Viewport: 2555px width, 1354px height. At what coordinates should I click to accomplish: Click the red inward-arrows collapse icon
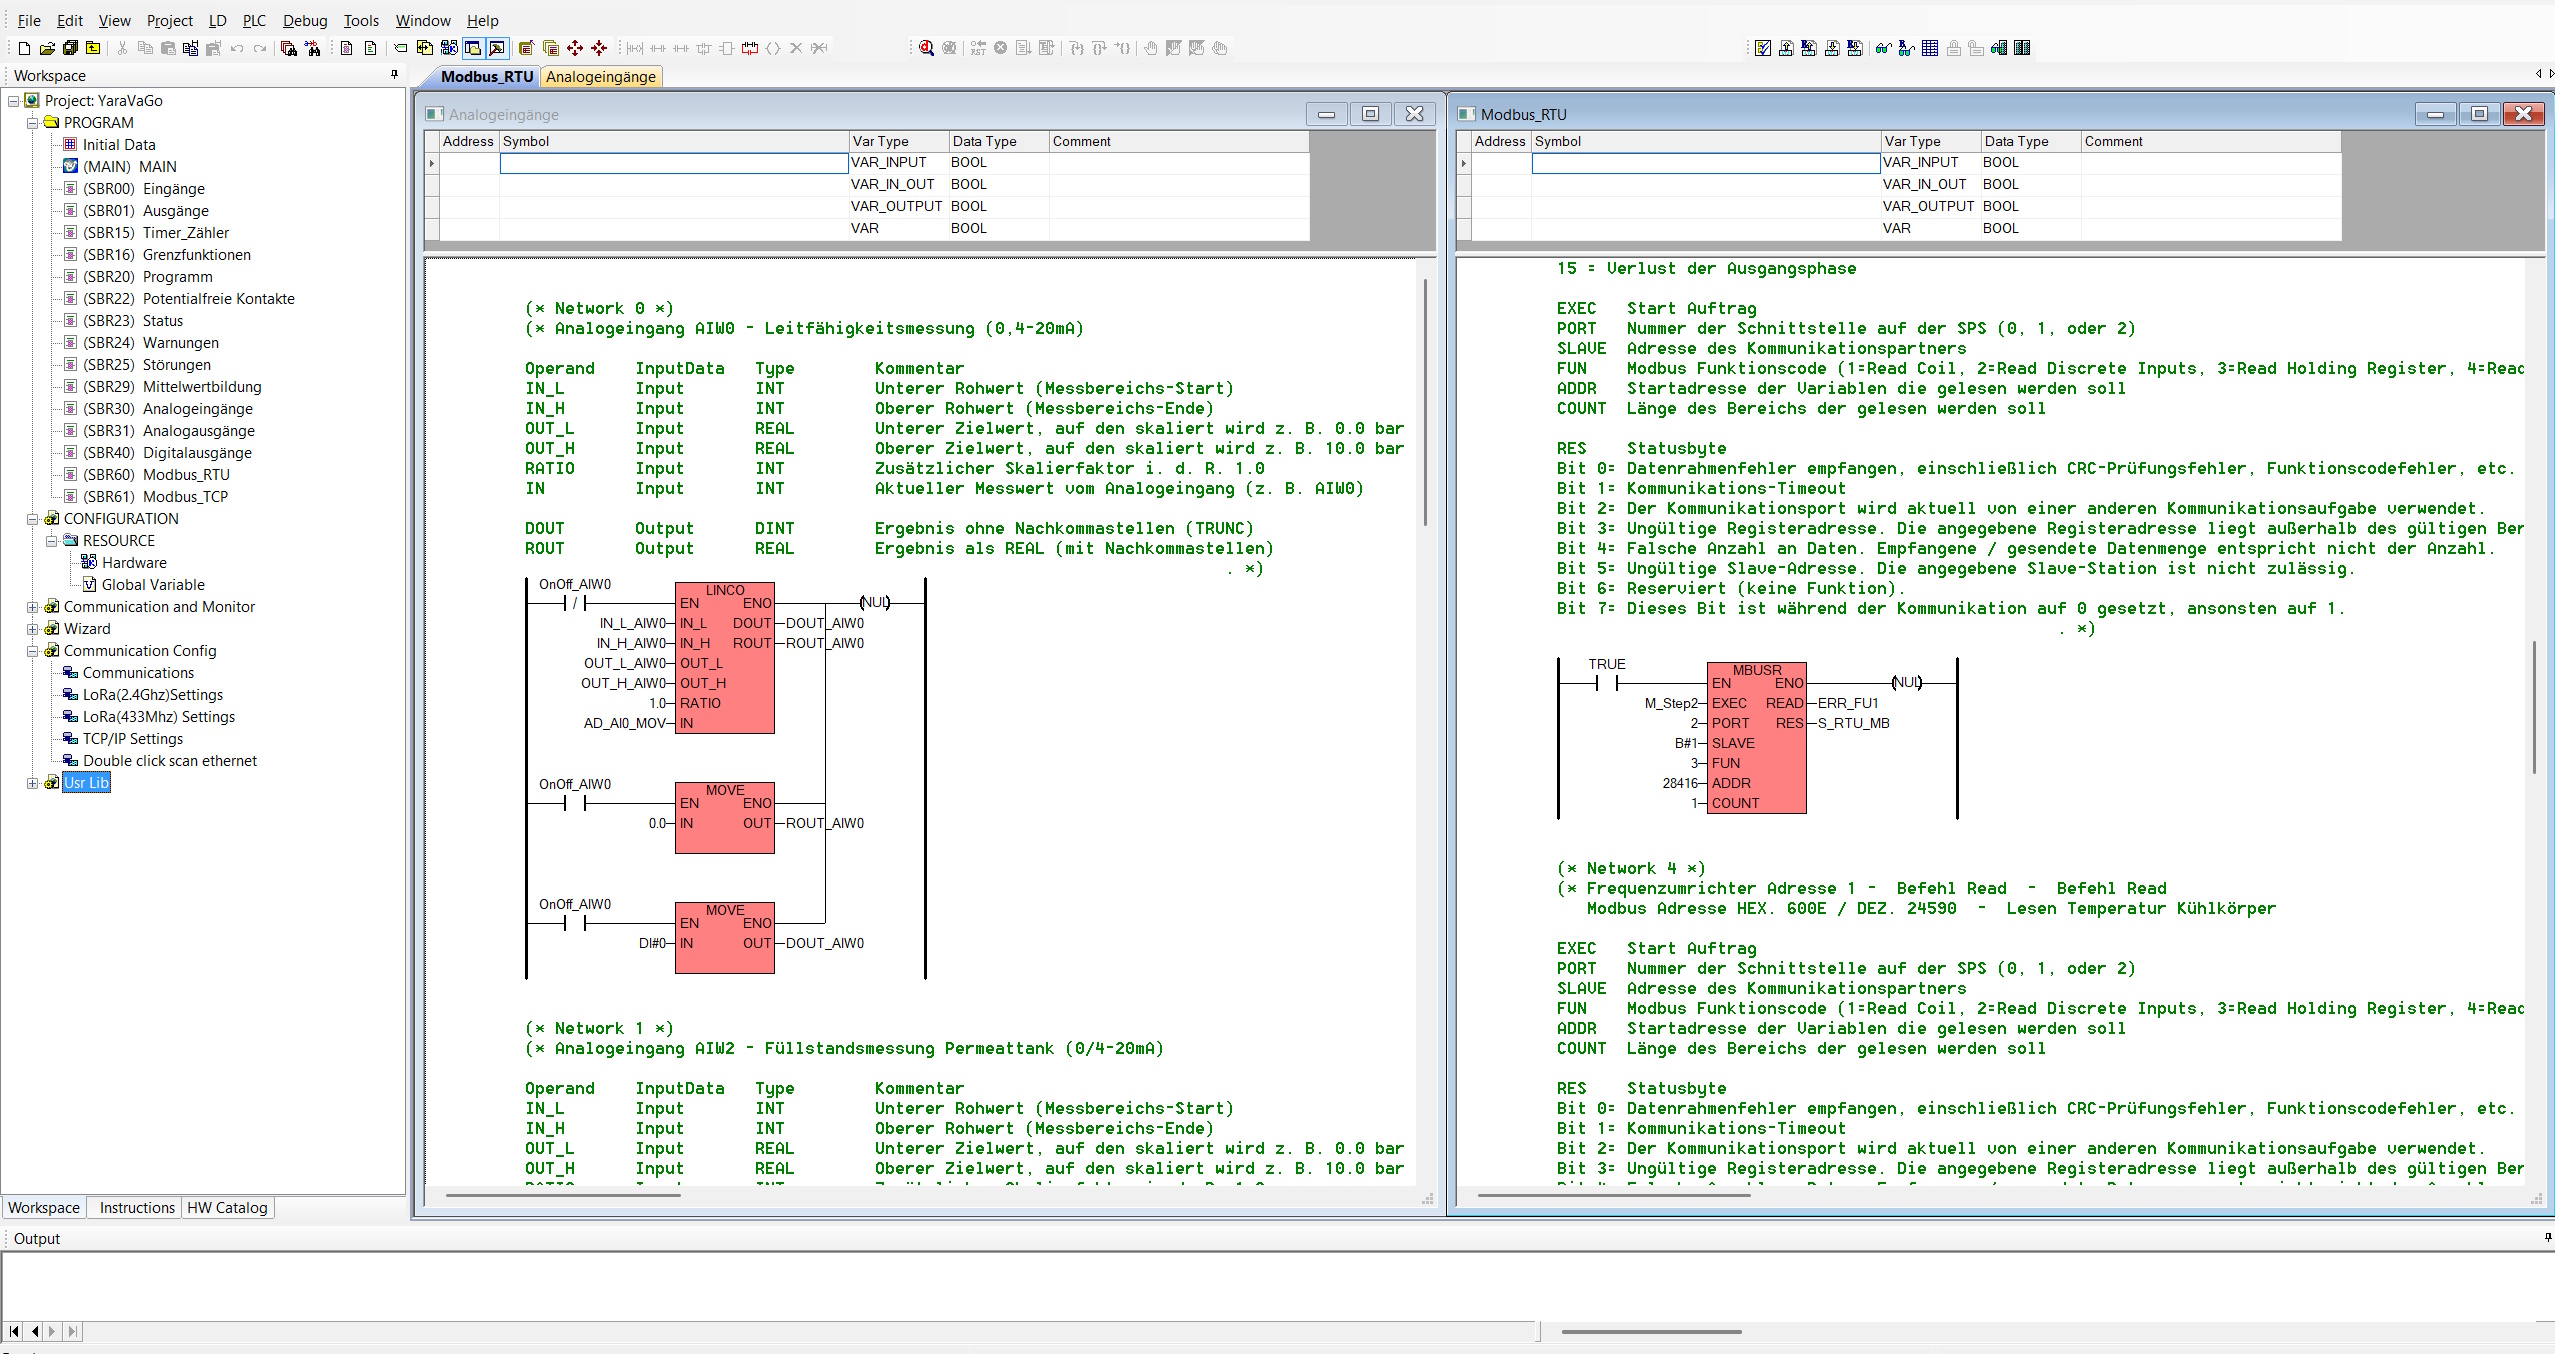pos(599,48)
